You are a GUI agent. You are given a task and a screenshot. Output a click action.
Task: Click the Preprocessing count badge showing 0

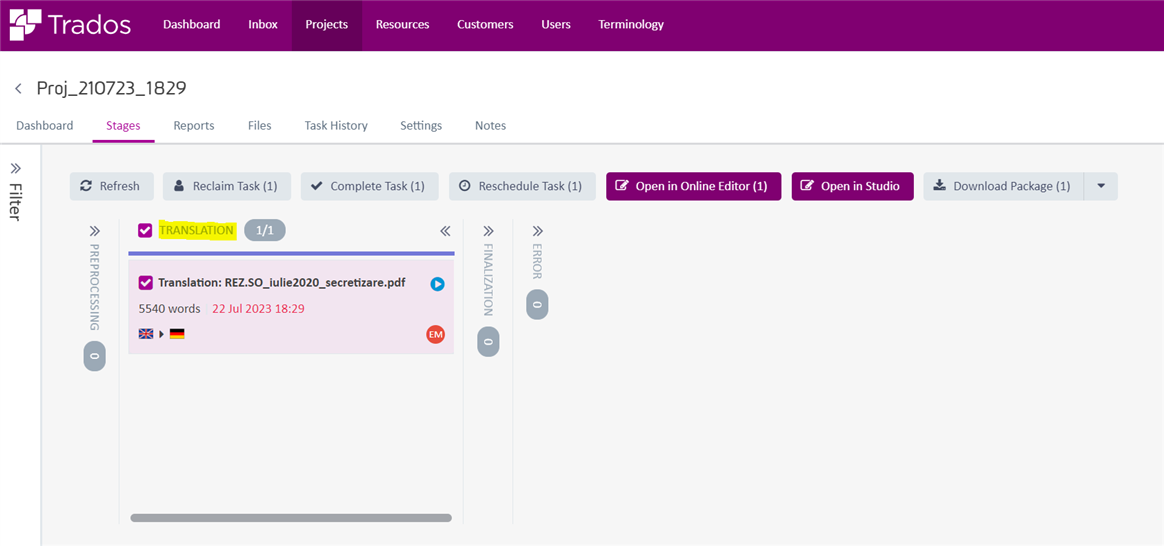pyautogui.click(x=94, y=356)
